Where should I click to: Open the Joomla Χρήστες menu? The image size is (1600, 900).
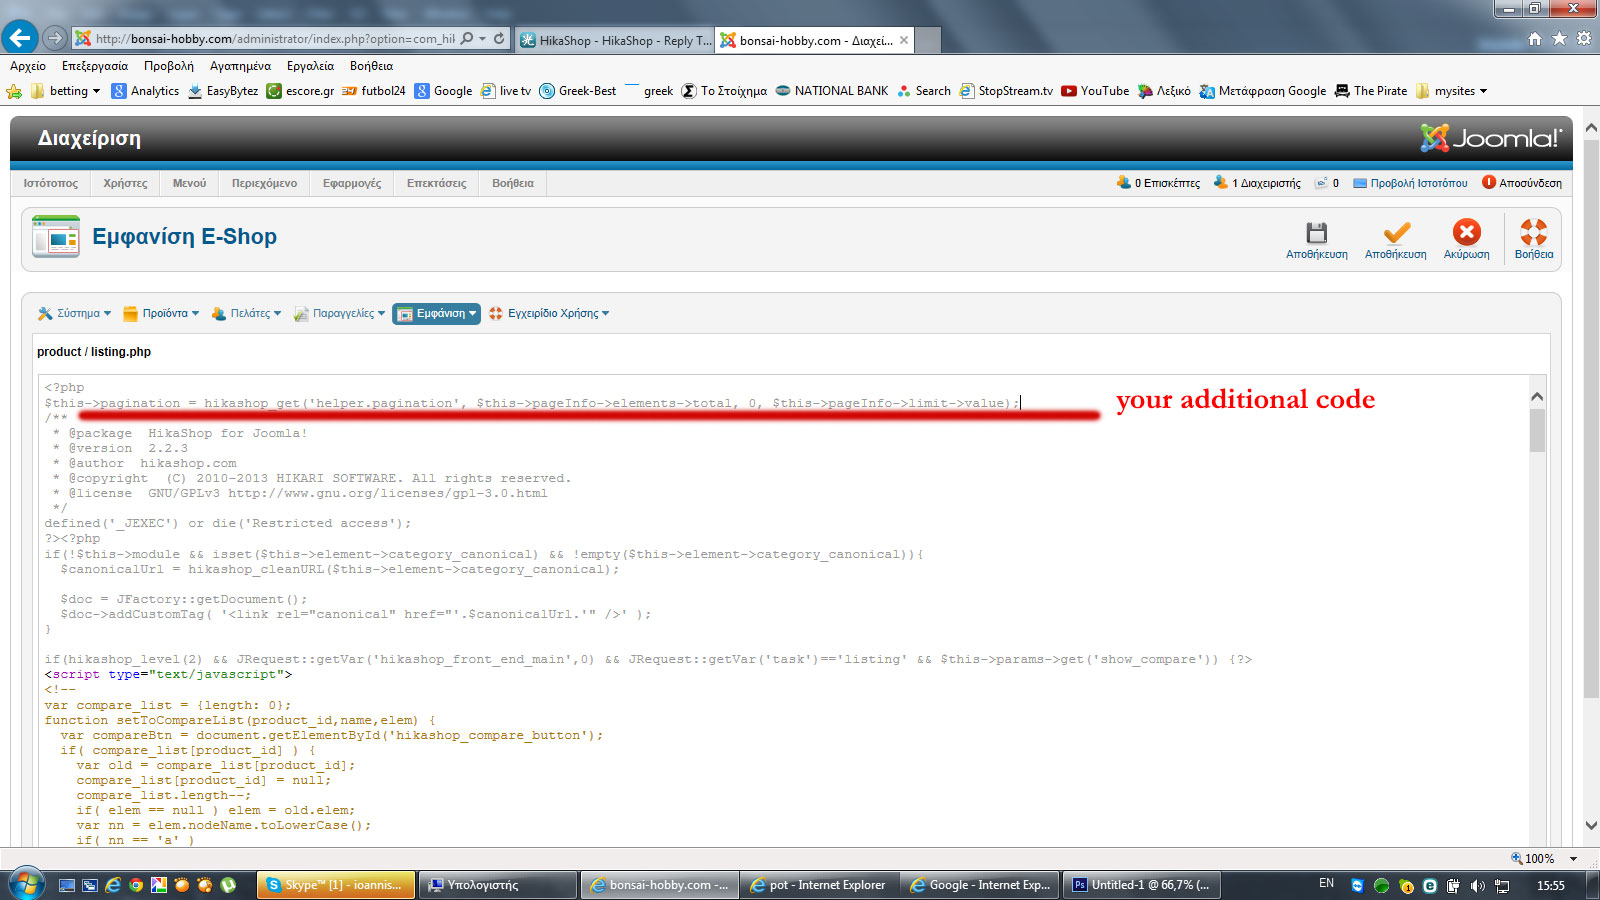125,183
